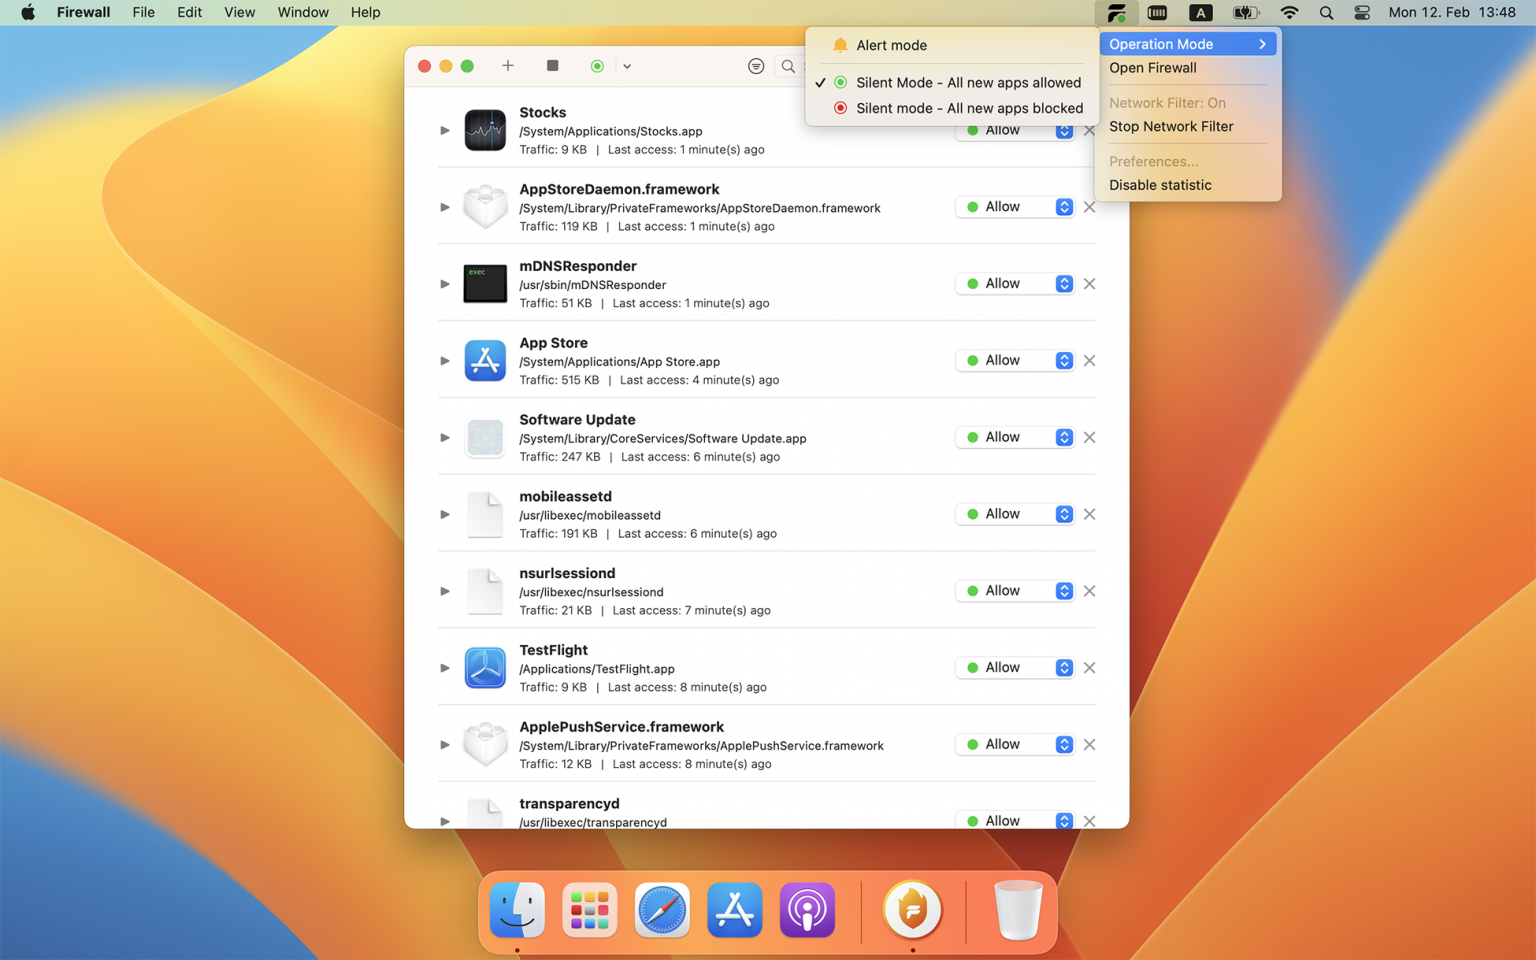The image size is (1536, 960).
Task: Open the Window menu
Action: pos(302,12)
